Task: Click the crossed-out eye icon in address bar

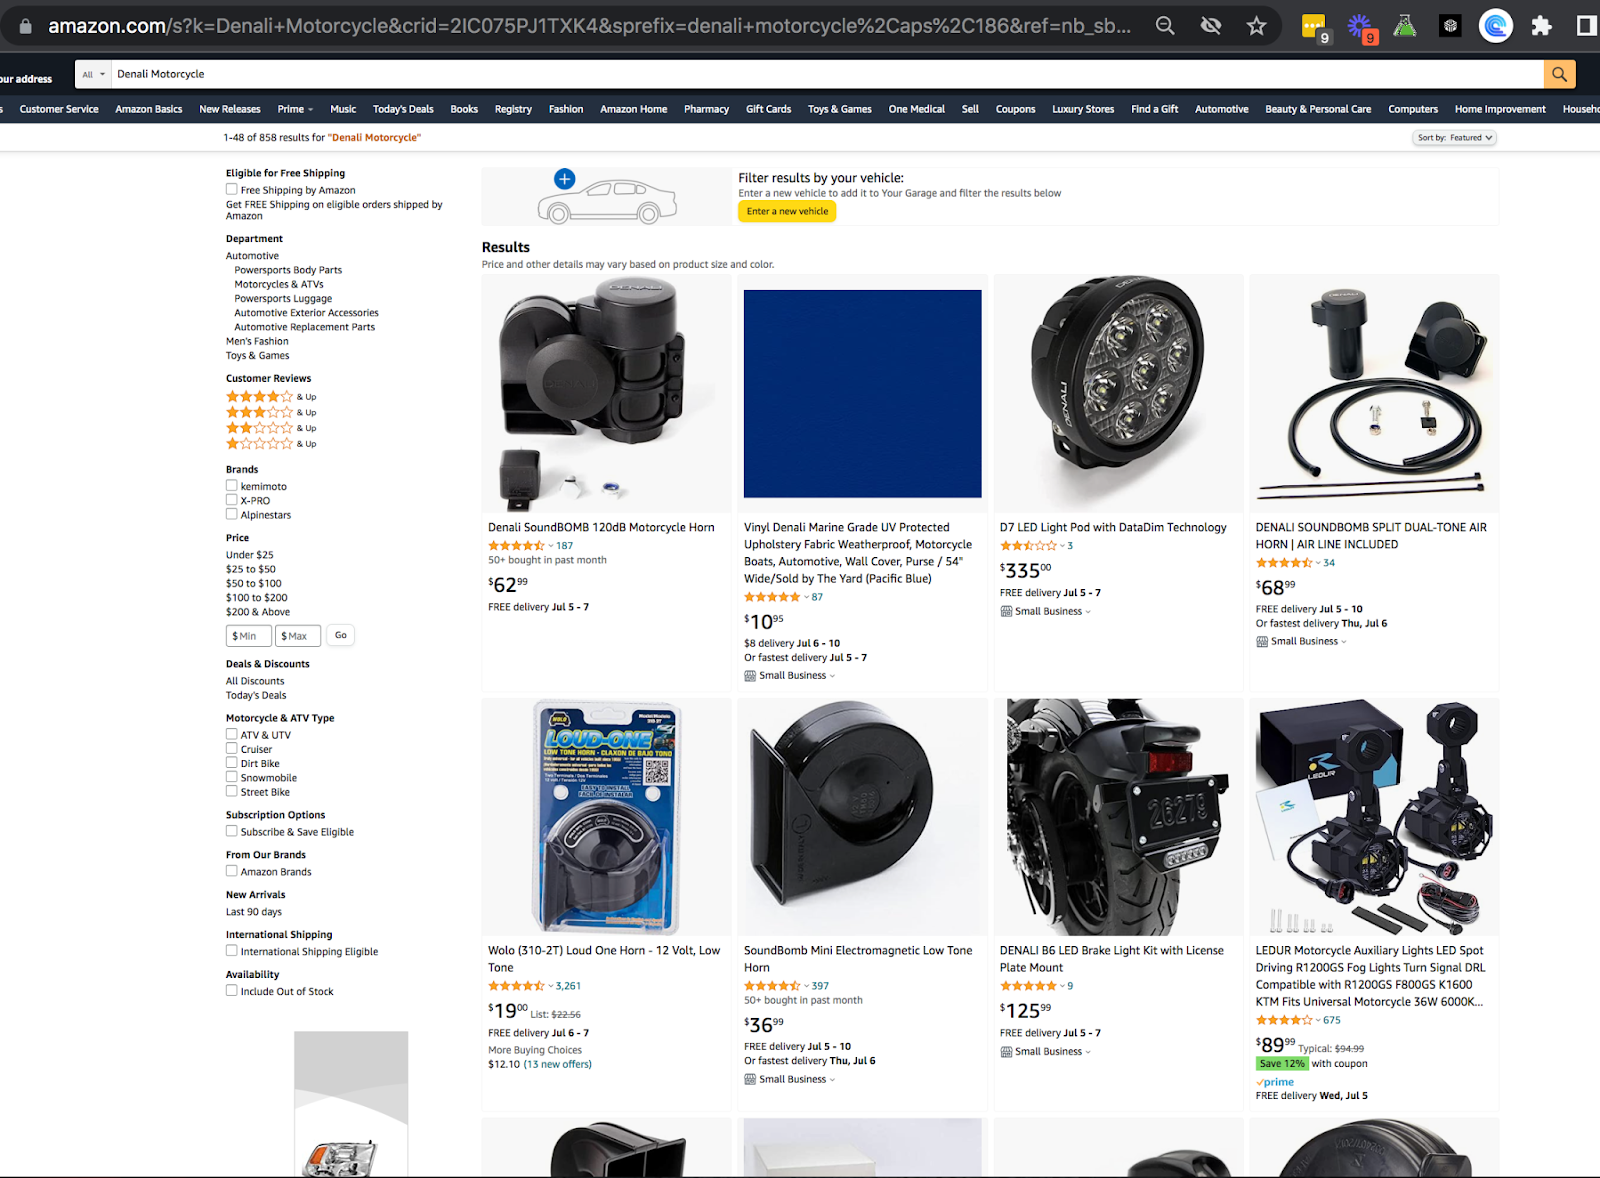Action: [x=1210, y=26]
